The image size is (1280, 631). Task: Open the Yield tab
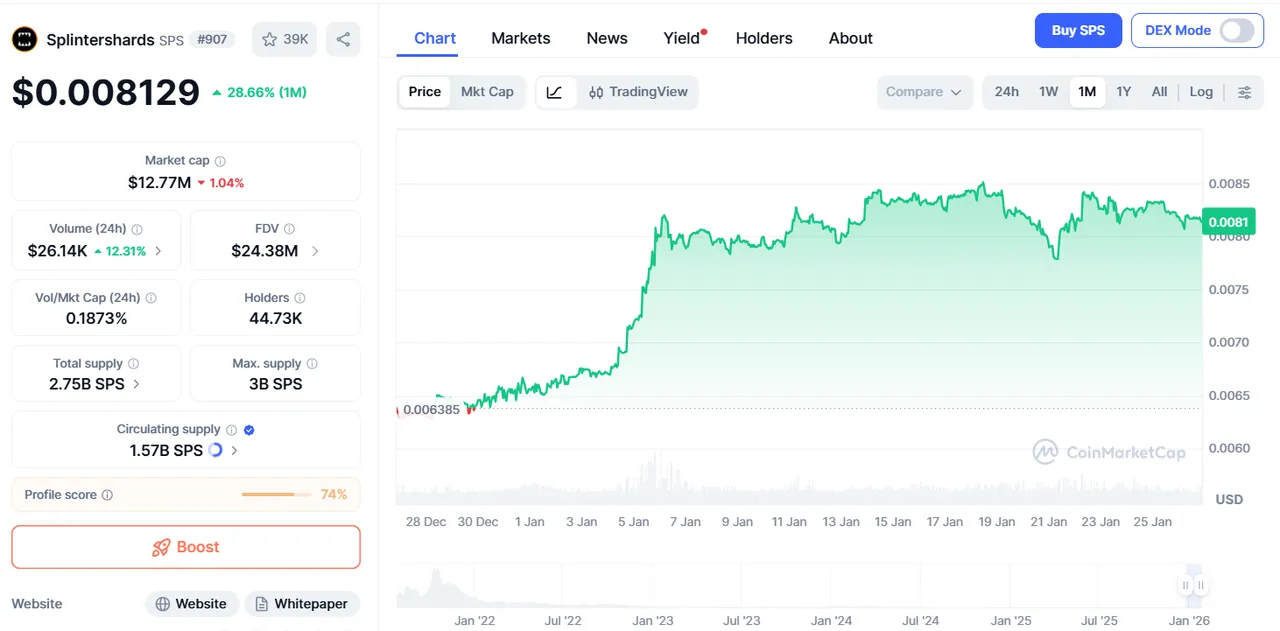tap(684, 38)
